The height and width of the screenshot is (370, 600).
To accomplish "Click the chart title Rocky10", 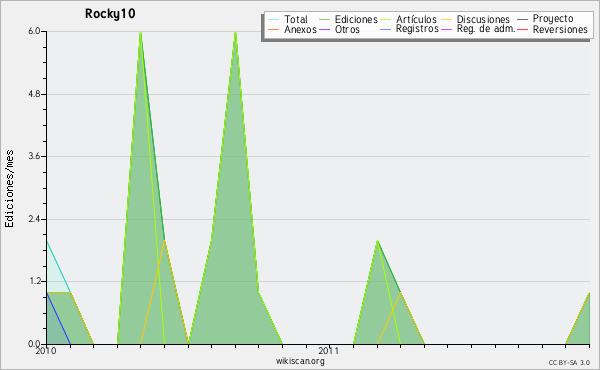I will 110,14.
